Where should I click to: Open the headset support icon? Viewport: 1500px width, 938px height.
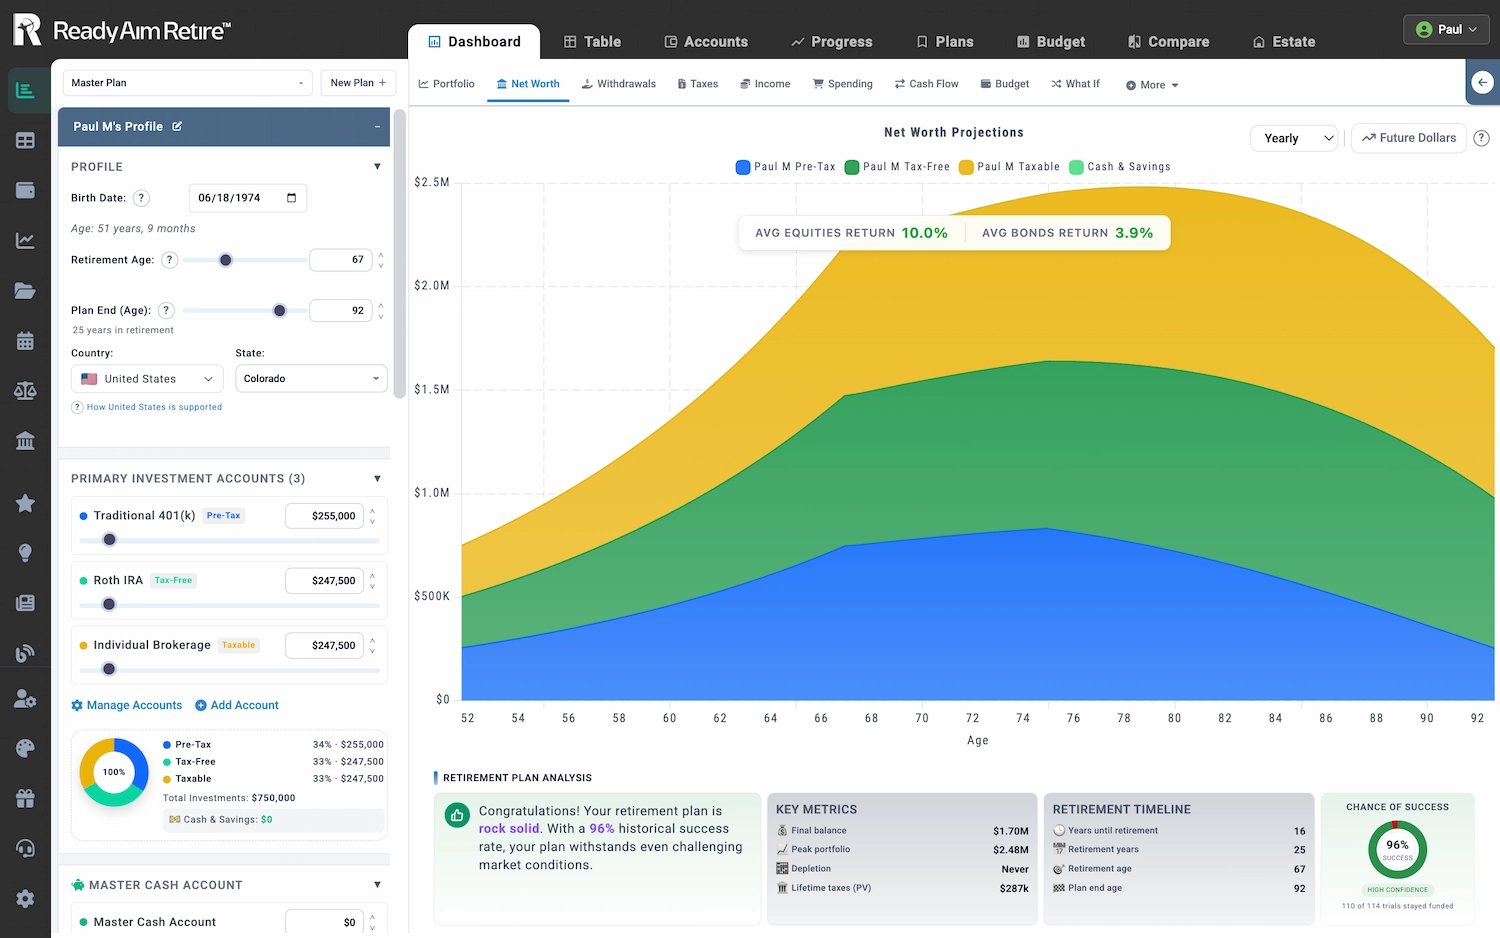pos(25,849)
